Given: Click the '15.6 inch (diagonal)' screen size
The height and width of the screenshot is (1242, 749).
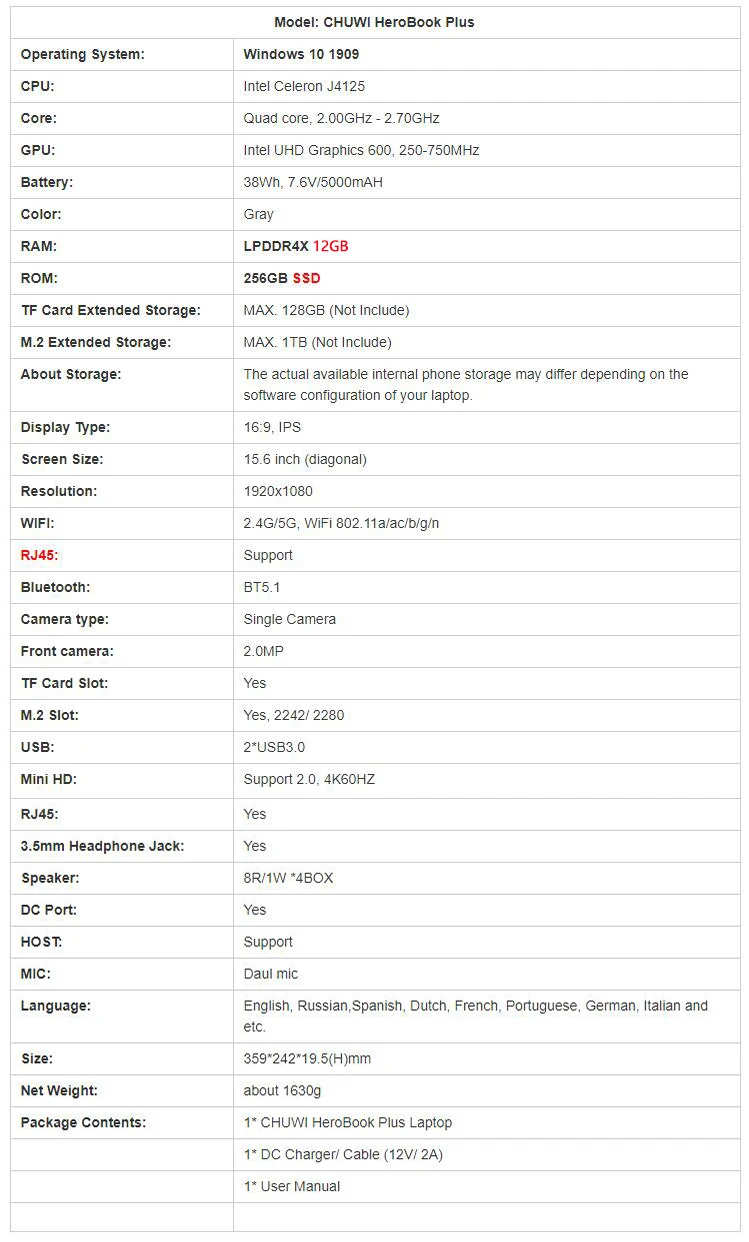Looking at the screenshot, I should (x=305, y=459).
